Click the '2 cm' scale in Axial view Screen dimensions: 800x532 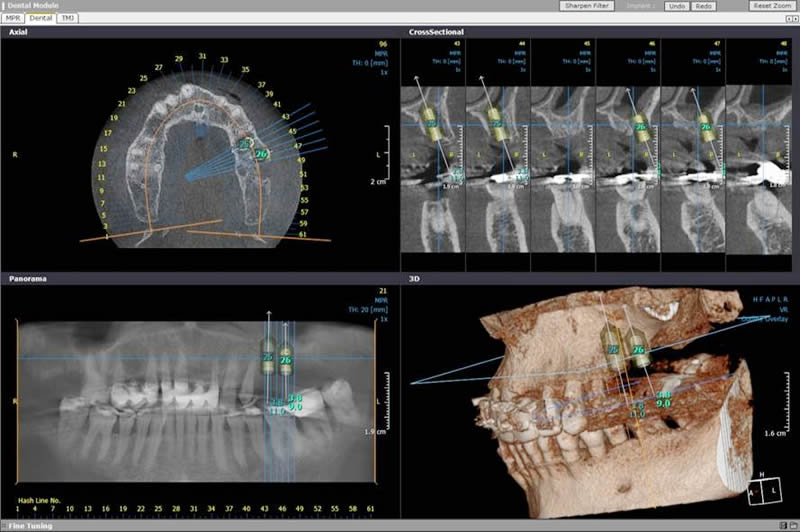379,182
